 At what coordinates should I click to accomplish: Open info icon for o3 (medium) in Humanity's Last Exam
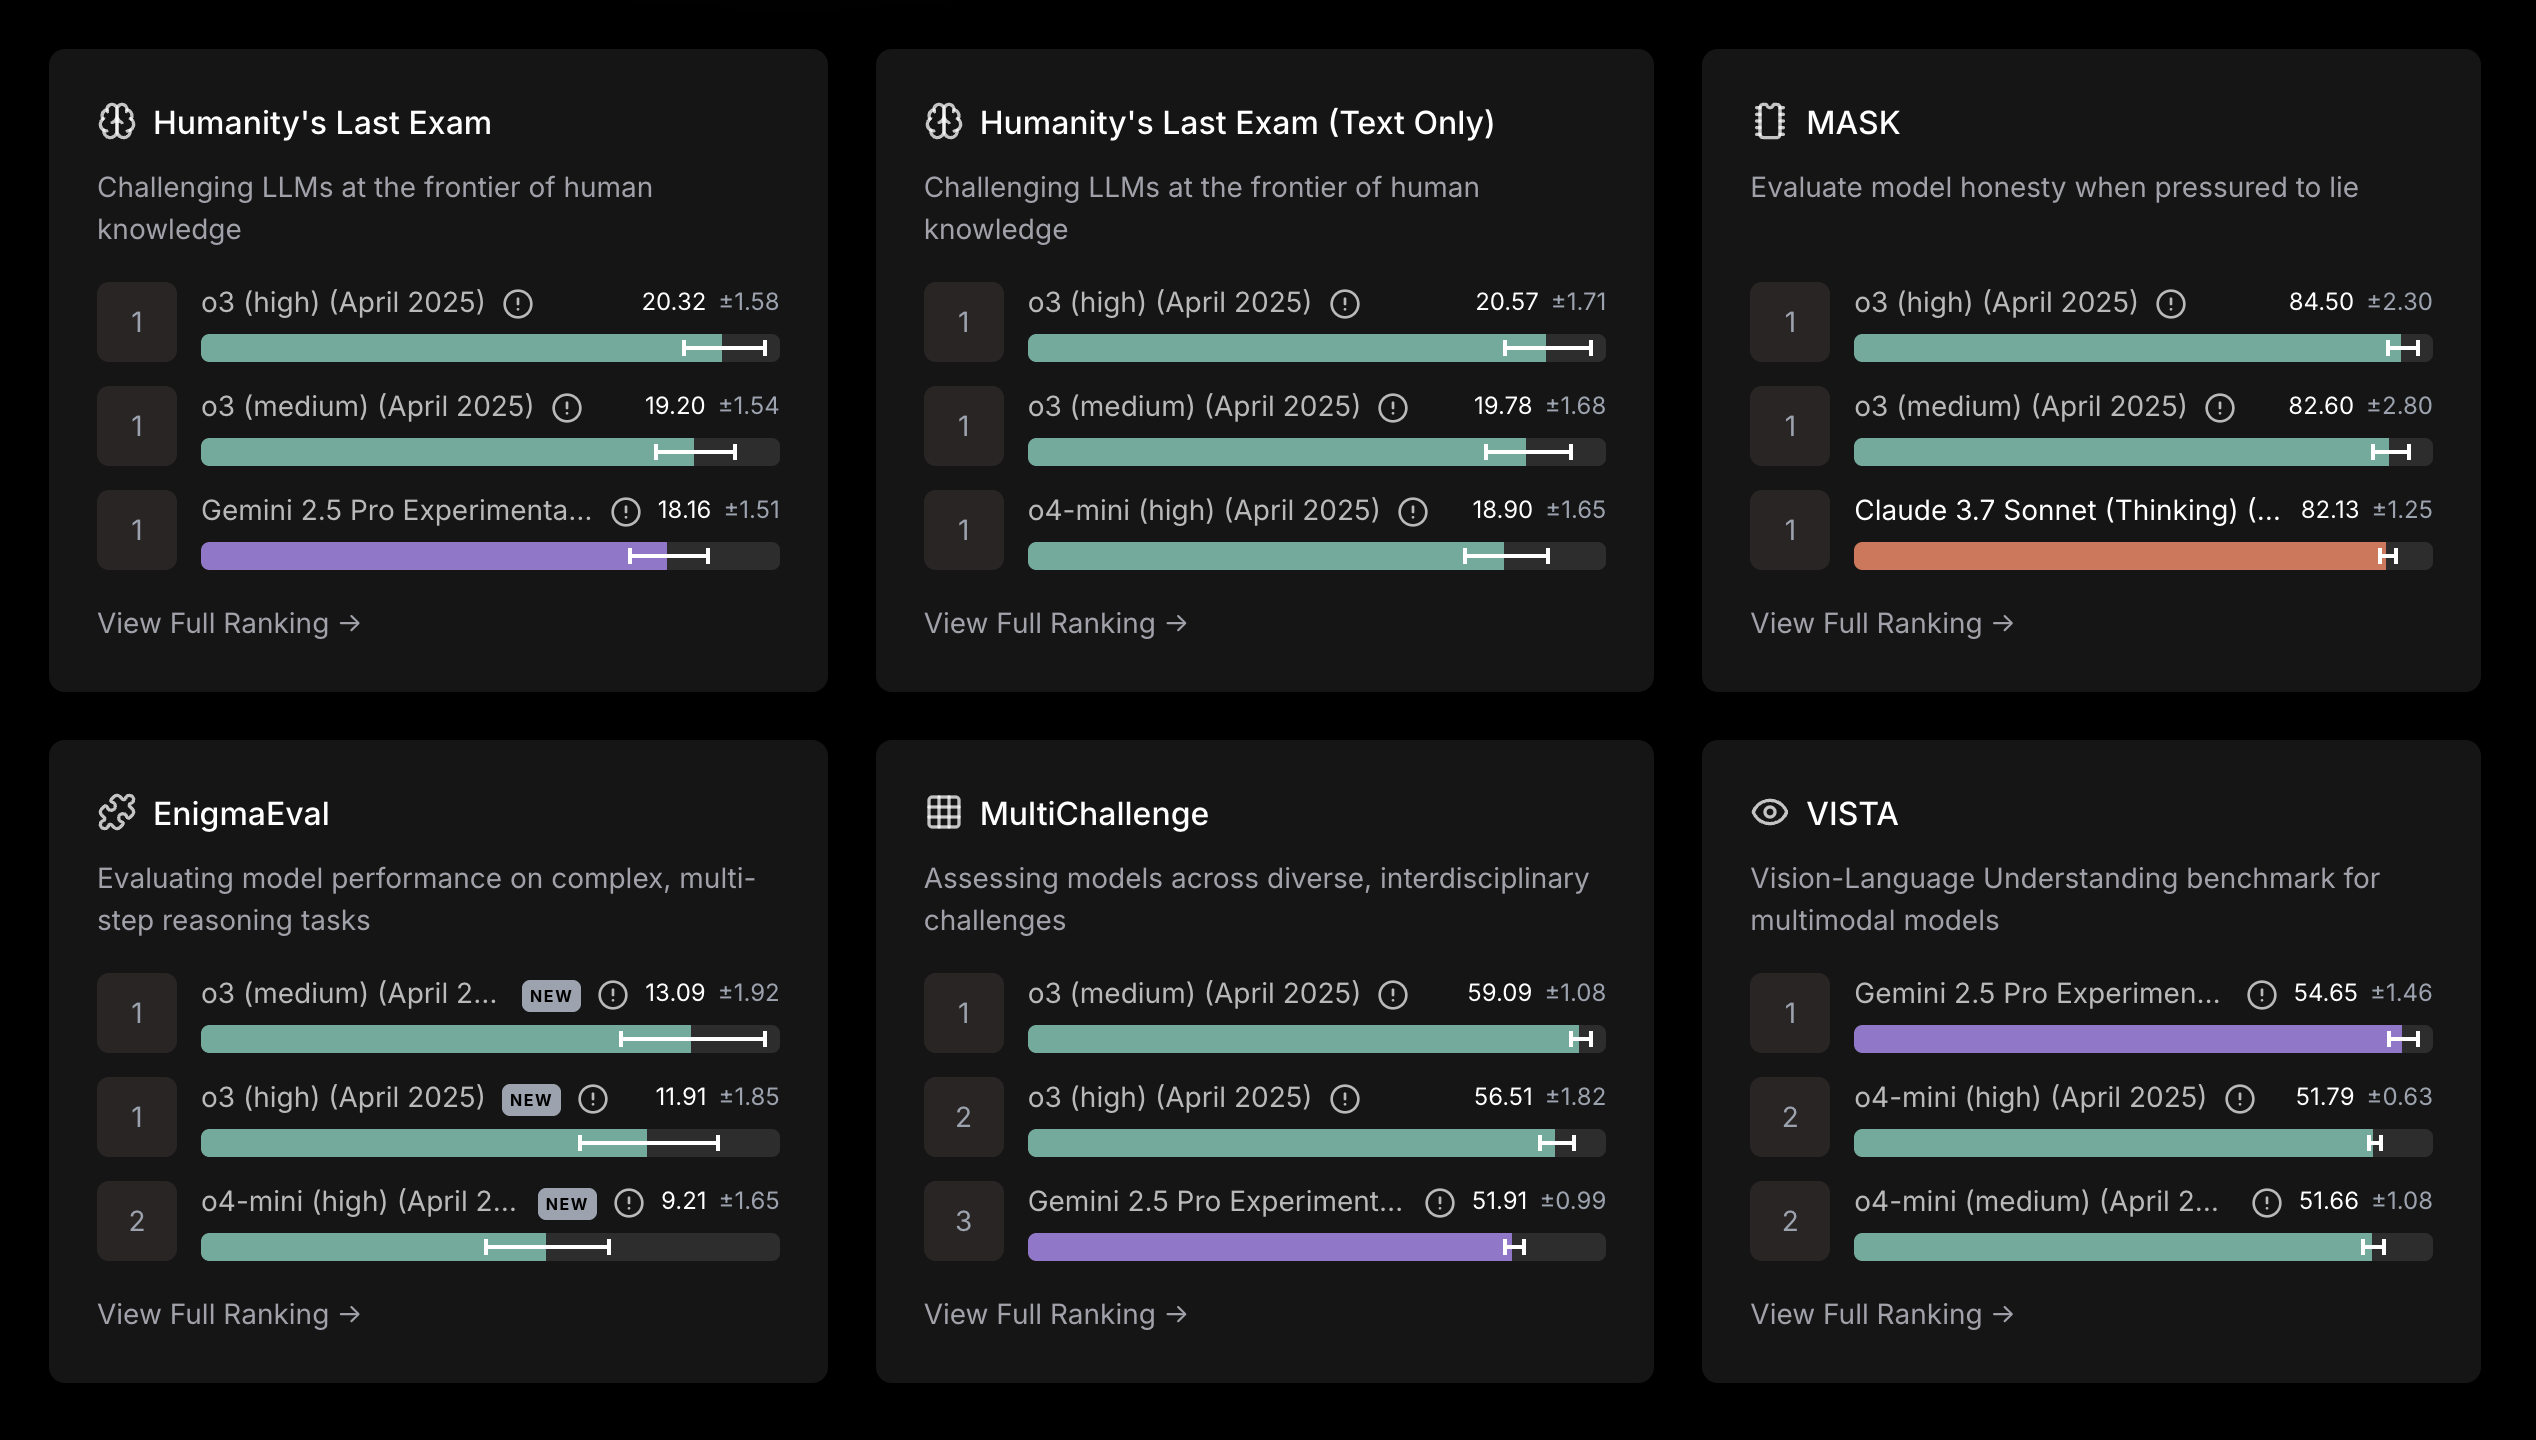pos(567,408)
